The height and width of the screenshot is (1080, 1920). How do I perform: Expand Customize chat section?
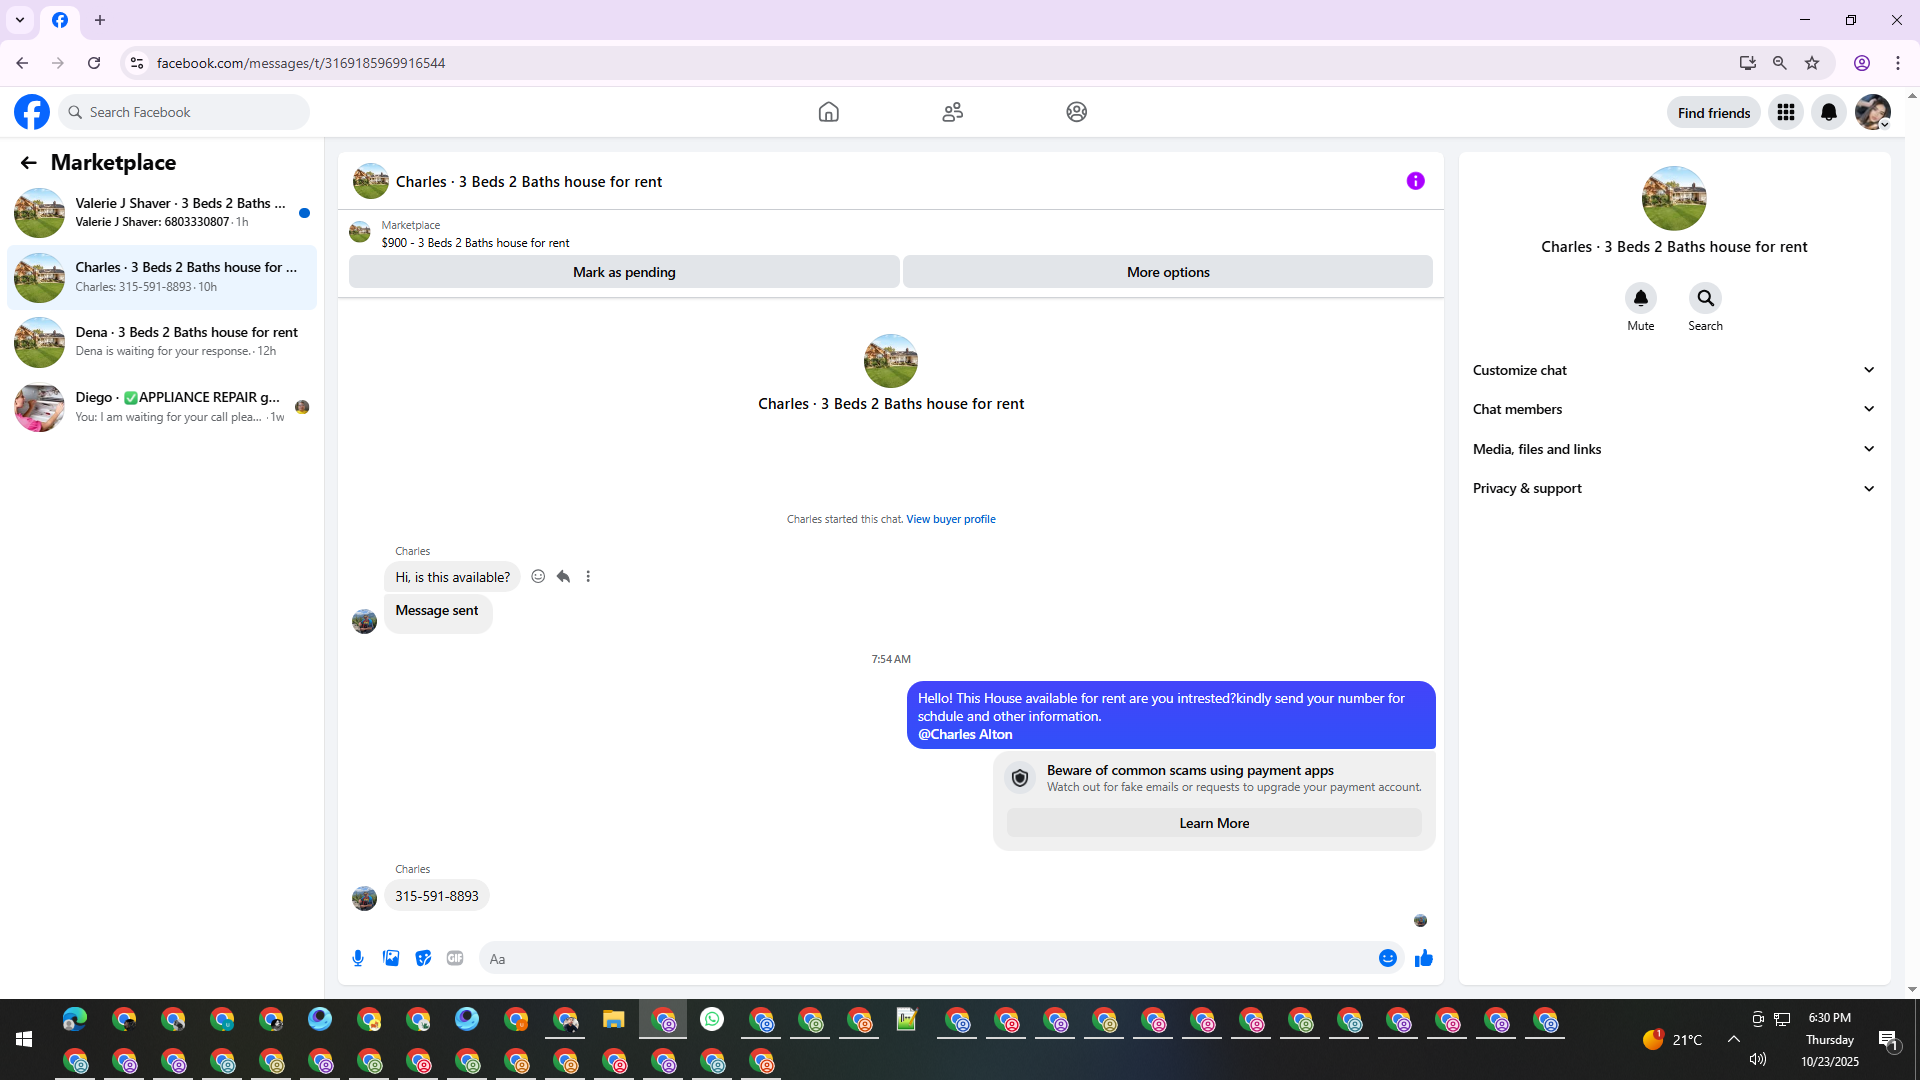tap(1673, 370)
